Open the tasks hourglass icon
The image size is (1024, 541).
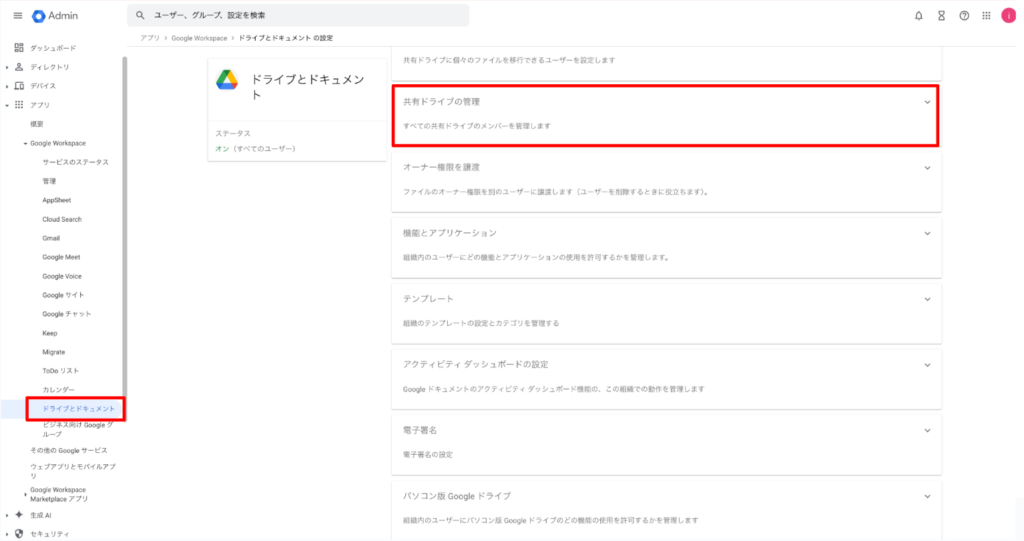pyautogui.click(x=941, y=16)
